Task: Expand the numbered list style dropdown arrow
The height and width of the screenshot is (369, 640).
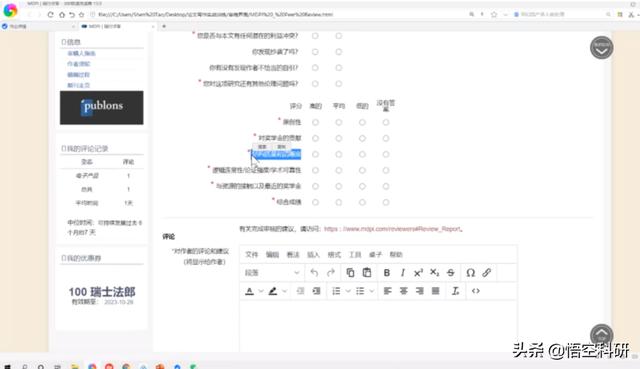Action: coord(348,291)
